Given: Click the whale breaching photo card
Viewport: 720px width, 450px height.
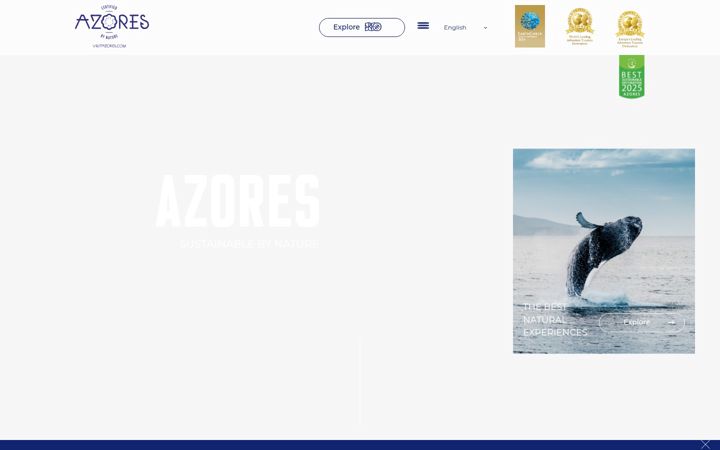Looking at the screenshot, I should click(x=603, y=251).
